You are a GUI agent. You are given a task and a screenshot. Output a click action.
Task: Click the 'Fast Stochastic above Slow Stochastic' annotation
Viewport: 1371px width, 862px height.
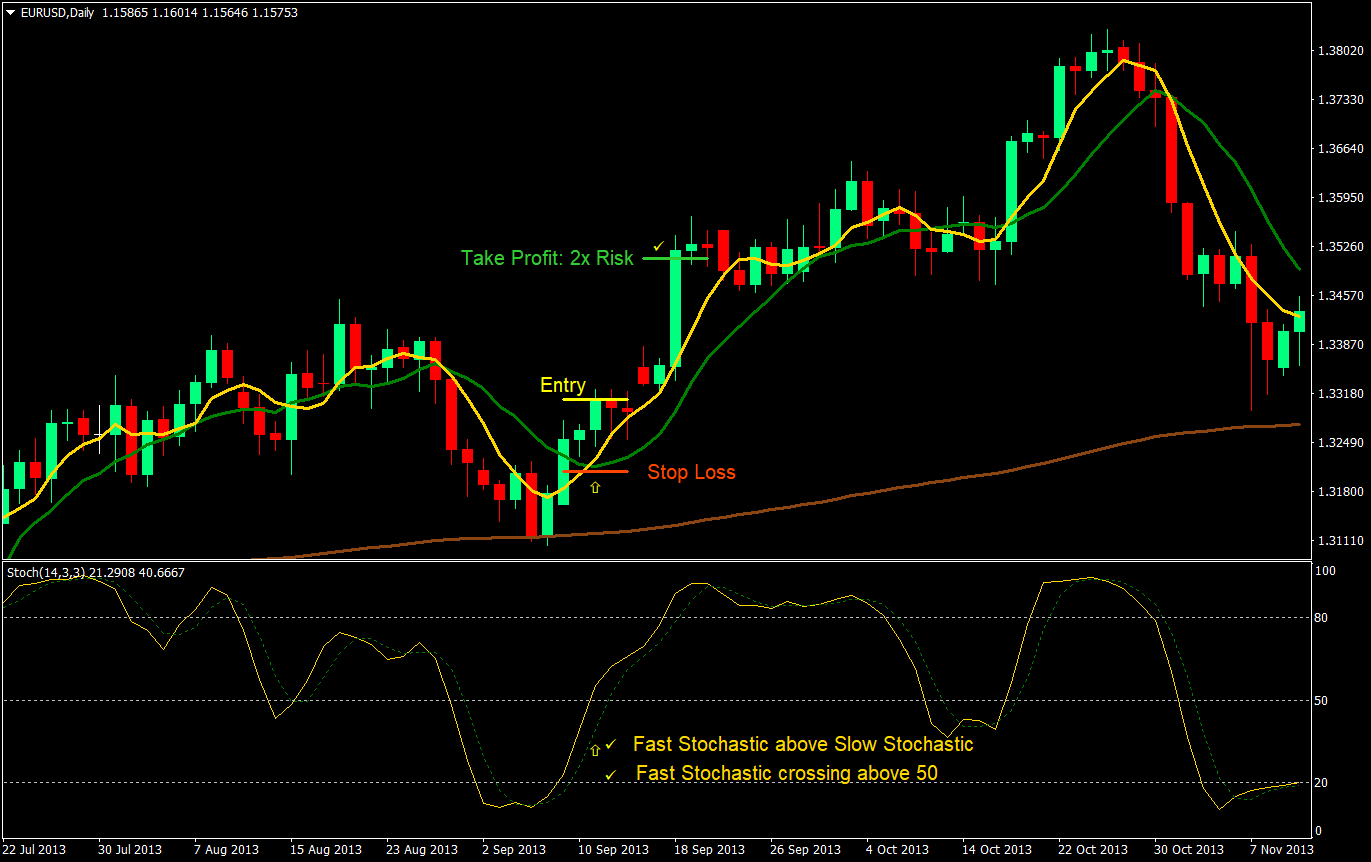803,745
